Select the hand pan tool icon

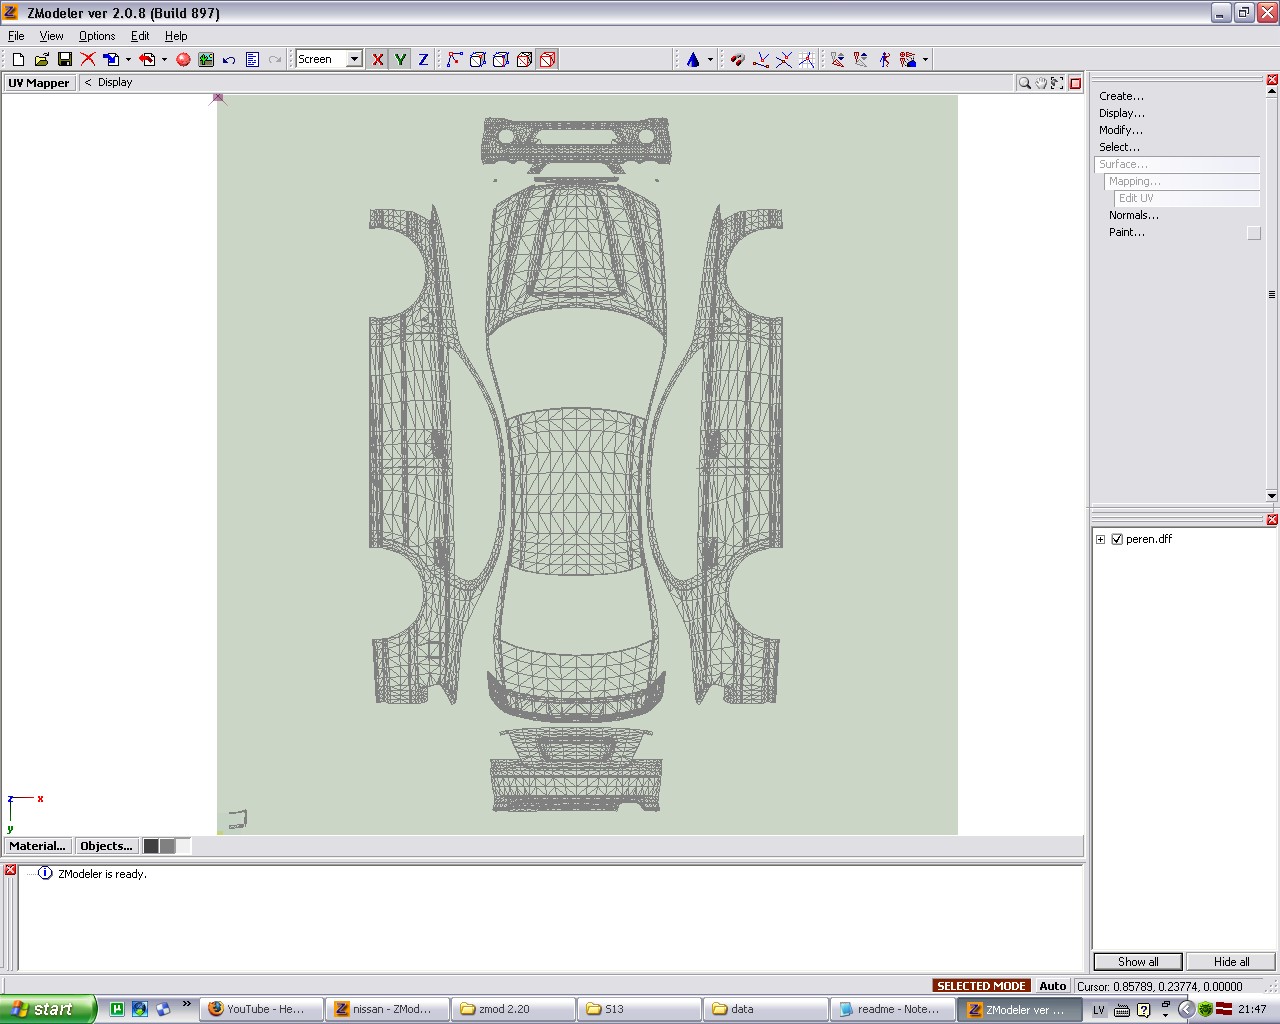click(1040, 83)
